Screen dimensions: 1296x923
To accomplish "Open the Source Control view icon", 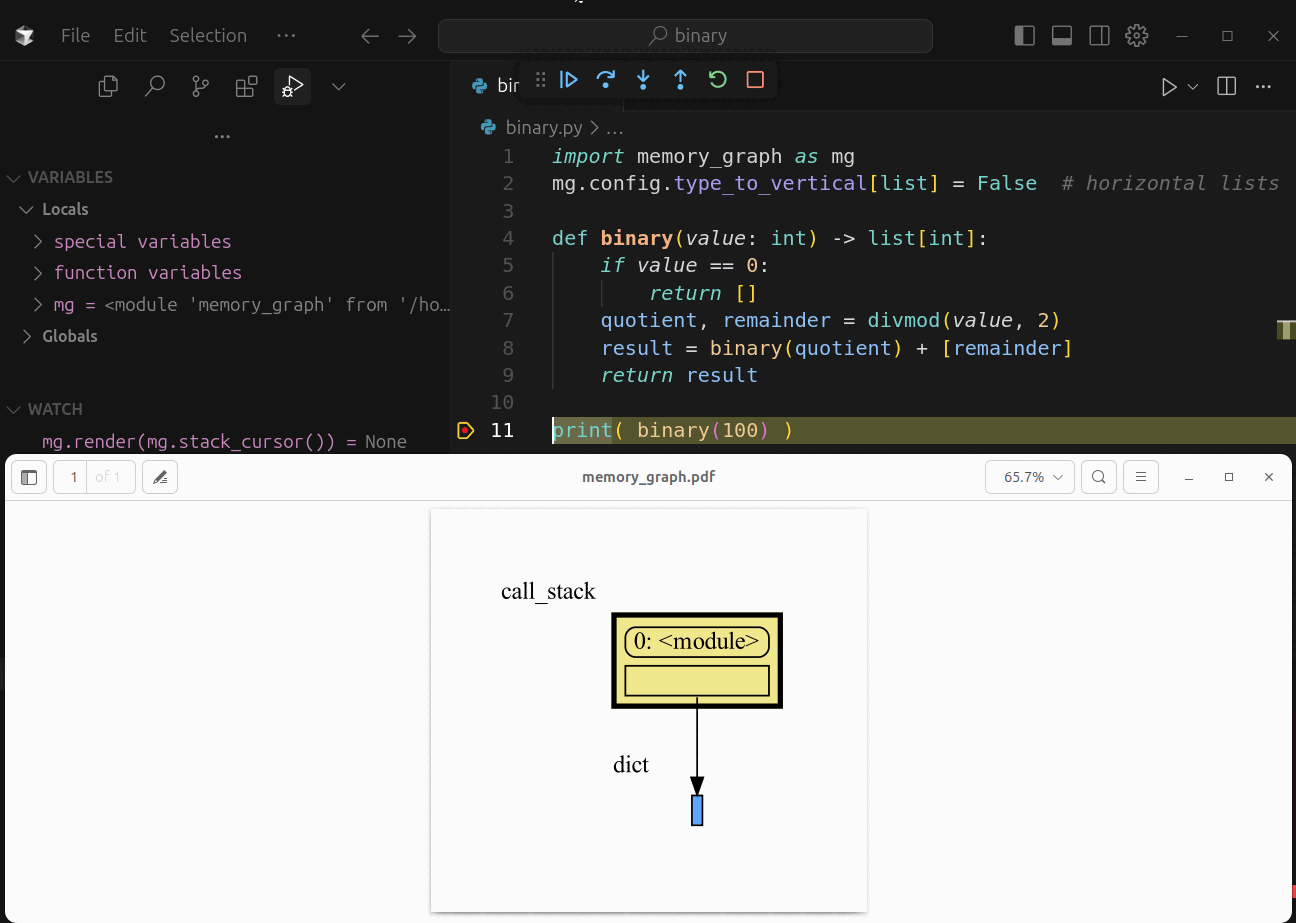I will [200, 87].
